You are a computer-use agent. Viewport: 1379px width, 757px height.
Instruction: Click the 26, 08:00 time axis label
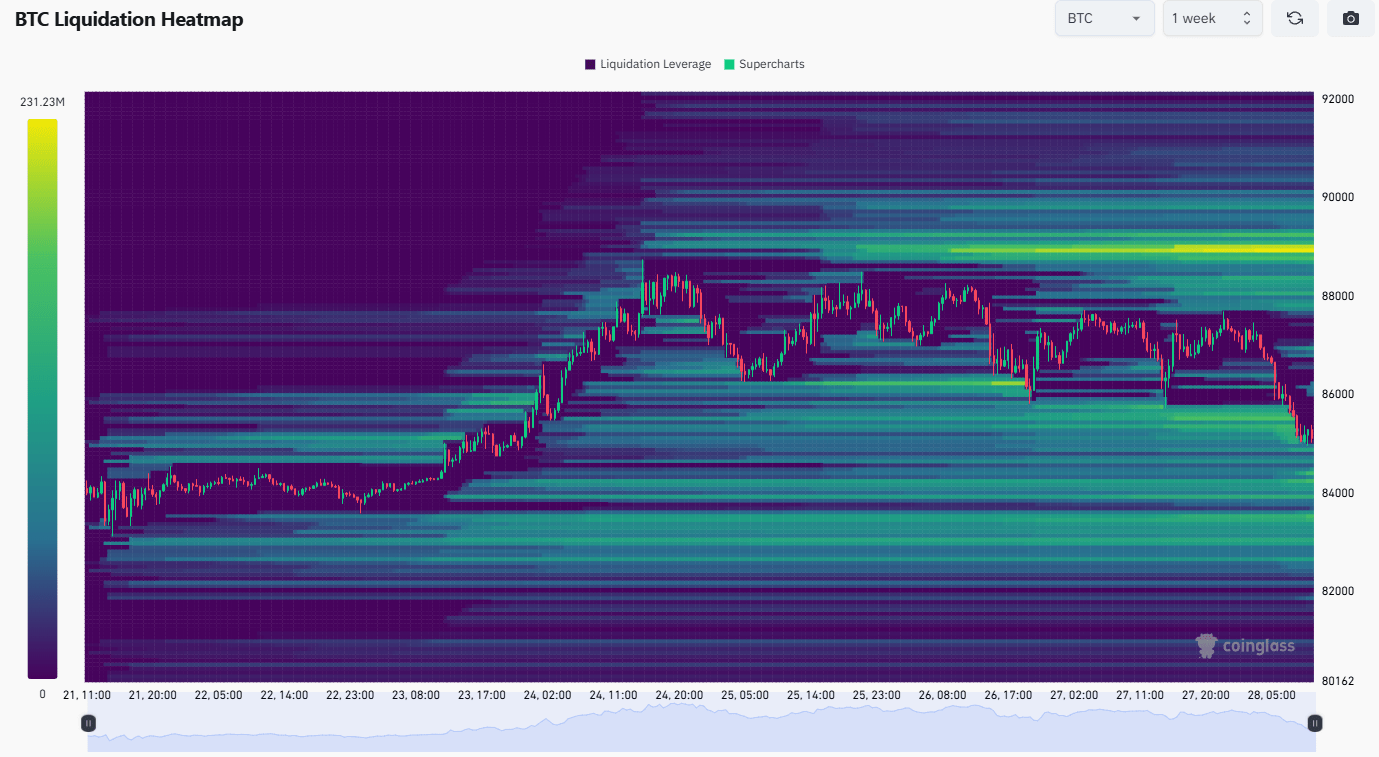point(943,695)
